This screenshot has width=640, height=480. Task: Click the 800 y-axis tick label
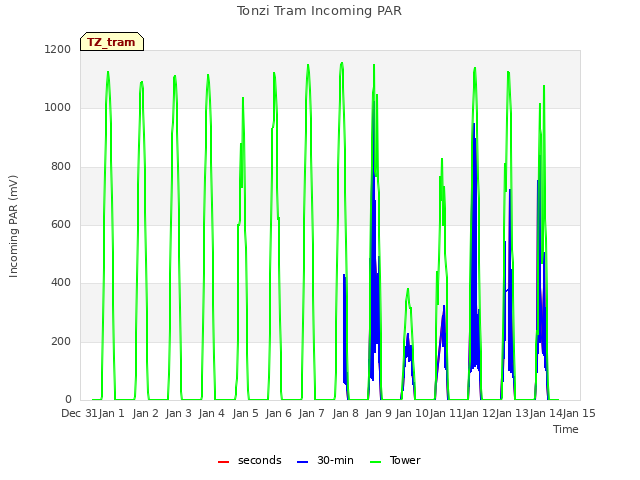61,167
